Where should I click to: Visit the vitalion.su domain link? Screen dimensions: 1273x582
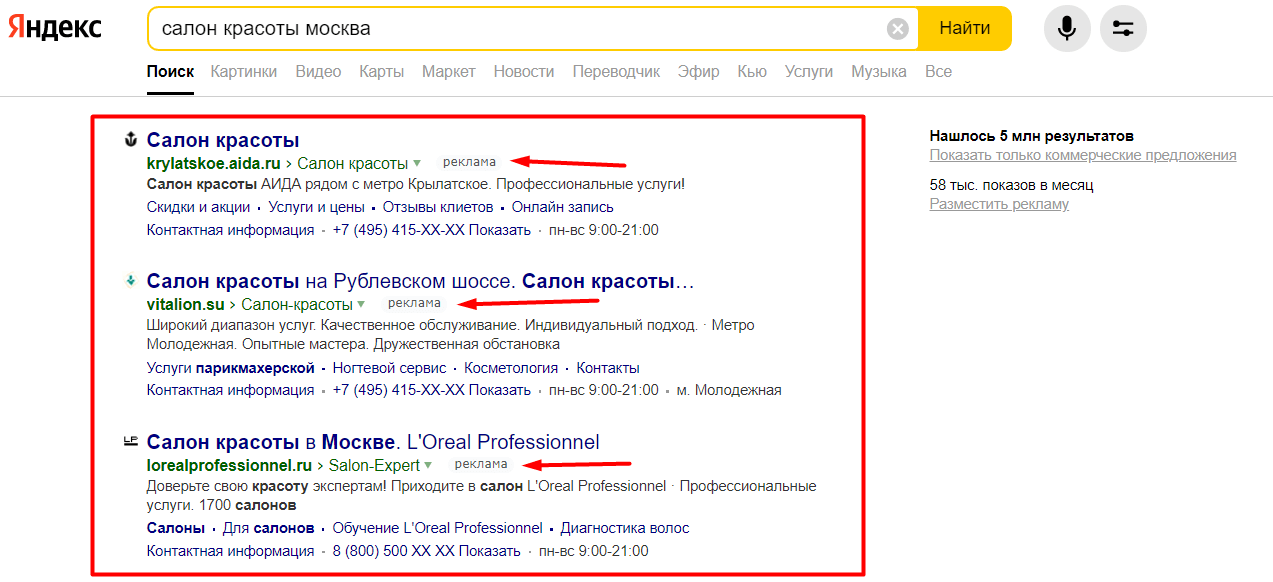pos(186,304)
